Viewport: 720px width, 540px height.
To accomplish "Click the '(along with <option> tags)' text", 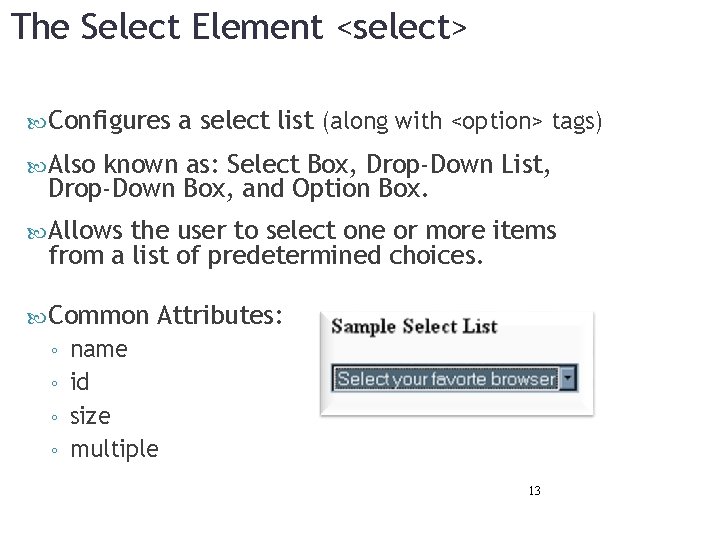I will pos(463,122).
